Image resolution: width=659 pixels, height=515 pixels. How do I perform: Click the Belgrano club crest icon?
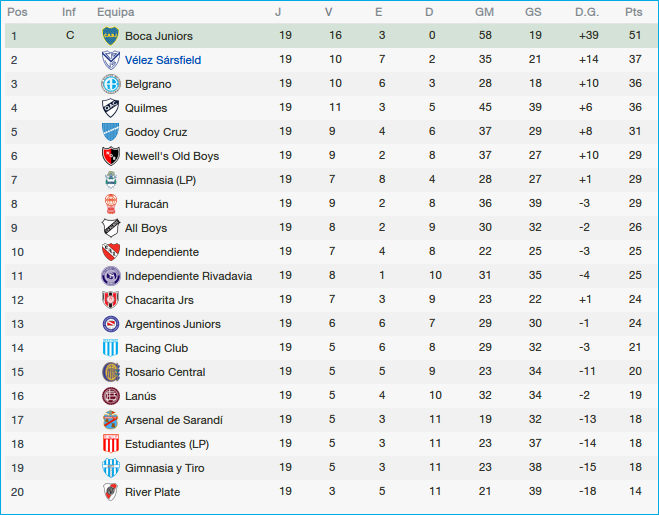(110, 84)
